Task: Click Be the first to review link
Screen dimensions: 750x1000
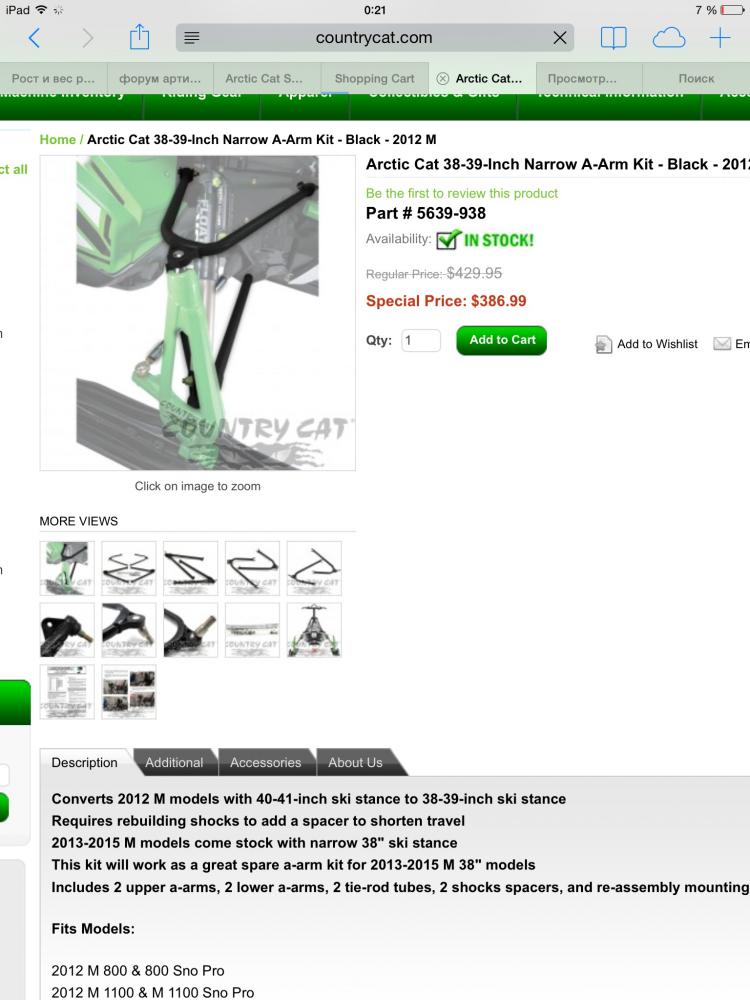Action: pyautogui.click(x=462, y=193)
